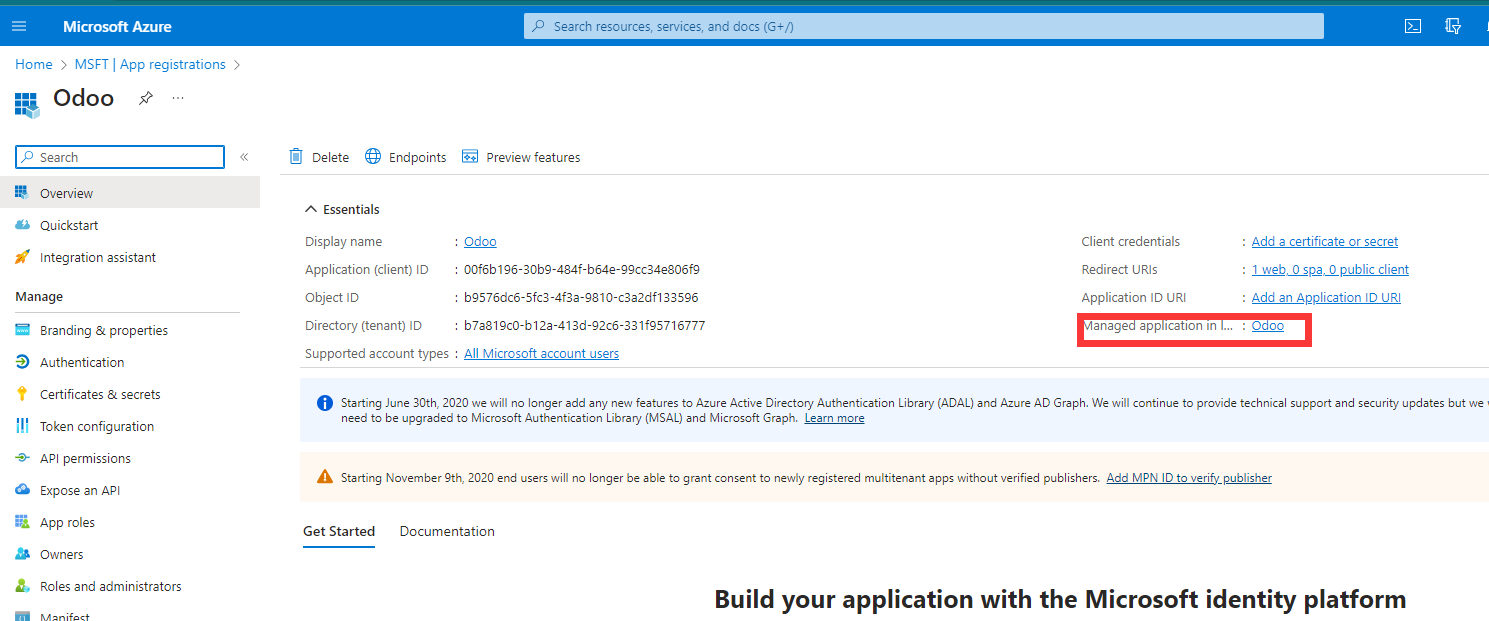
Task: Click the blue info icon in ADAL notice
Action: coord(325,404)
